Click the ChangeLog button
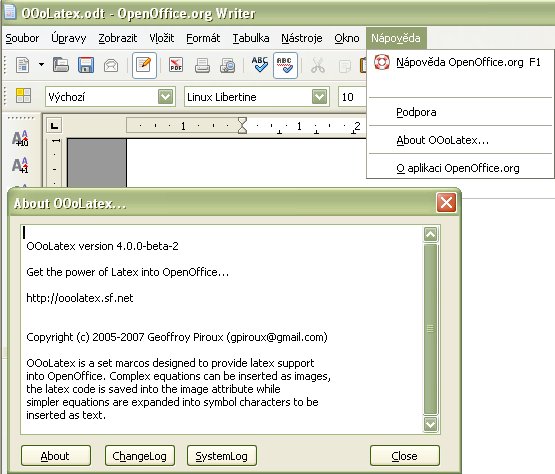The width and height of the screenshot is (555, 474). 140,456
